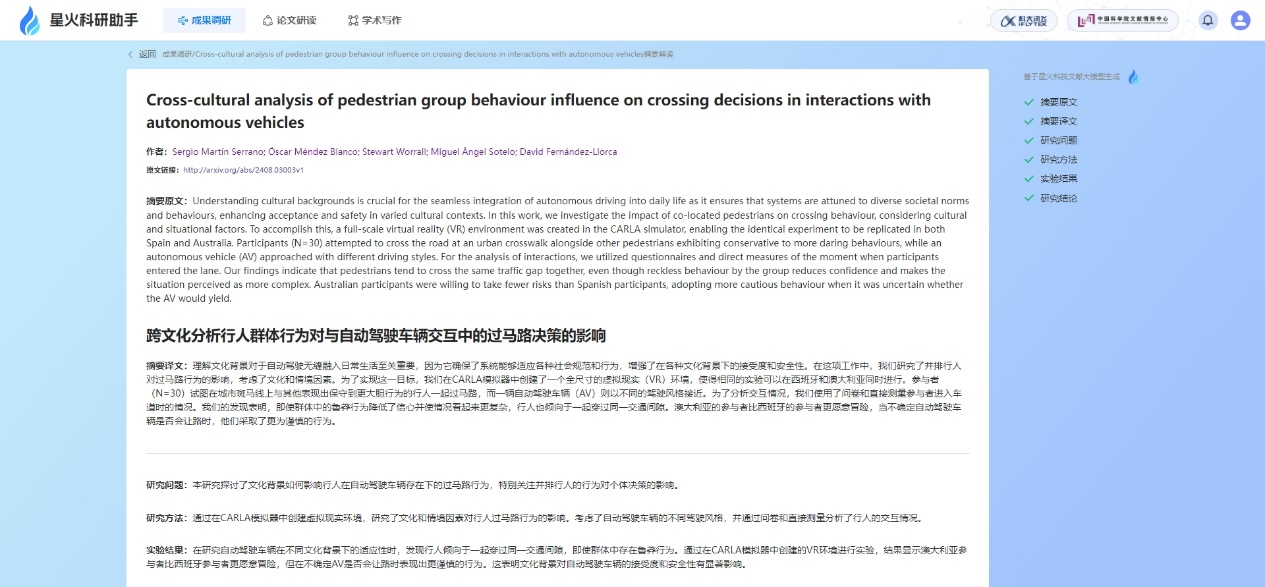Click the back chevron next to 返回

(x=130, y=54)
